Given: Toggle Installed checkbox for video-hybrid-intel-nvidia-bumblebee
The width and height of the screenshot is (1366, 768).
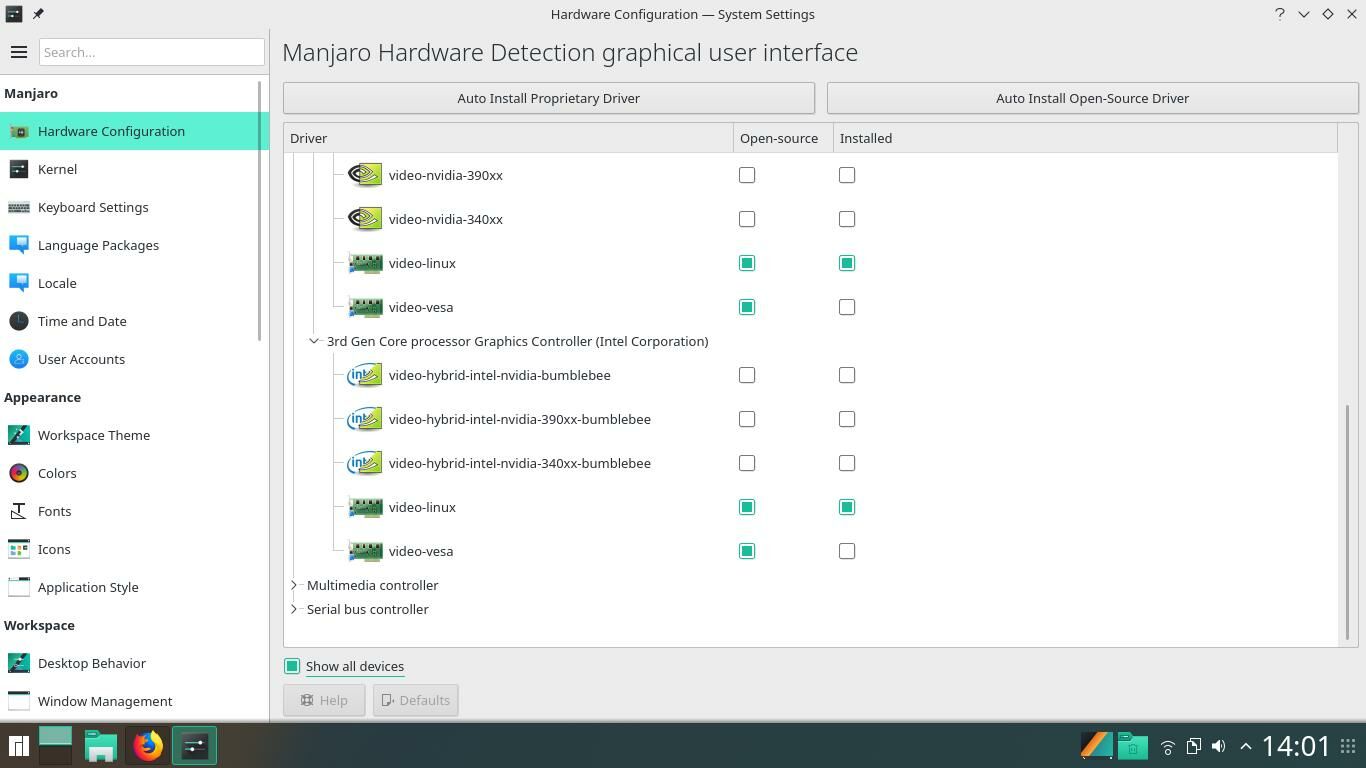Looking at the screenshot, I should [847, 375].
